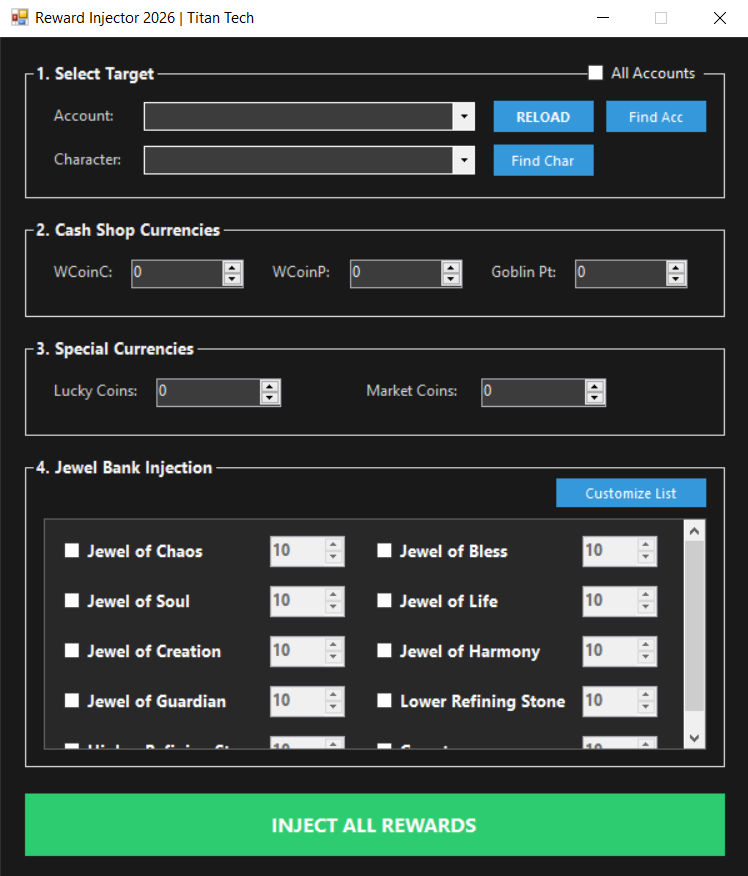Image resolution: width=748 pixels, height=876 pixels.
Task: Check the Jewel of Soul option
Action: 72,601
